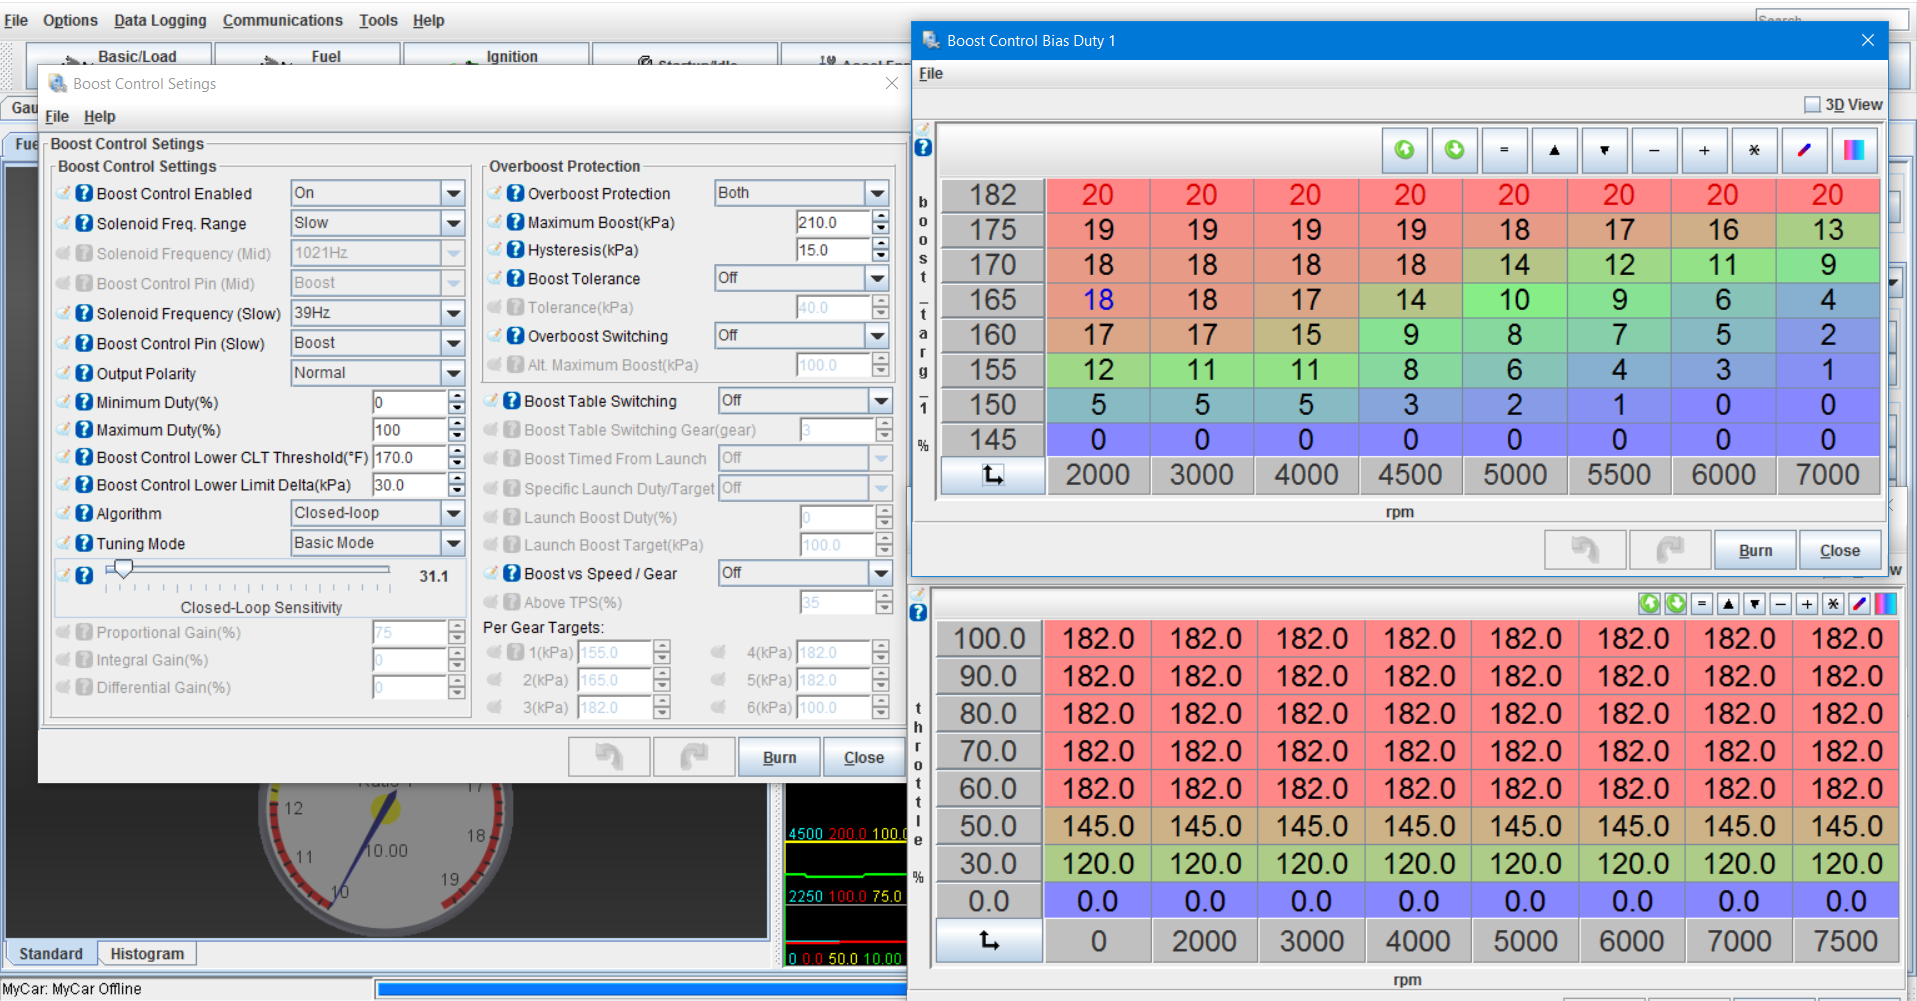The width and height of the screenshot is (1917, 1001).
Task: Click the color gradient icon in Bias Duty toolbar
Action: pos(1854,150)
